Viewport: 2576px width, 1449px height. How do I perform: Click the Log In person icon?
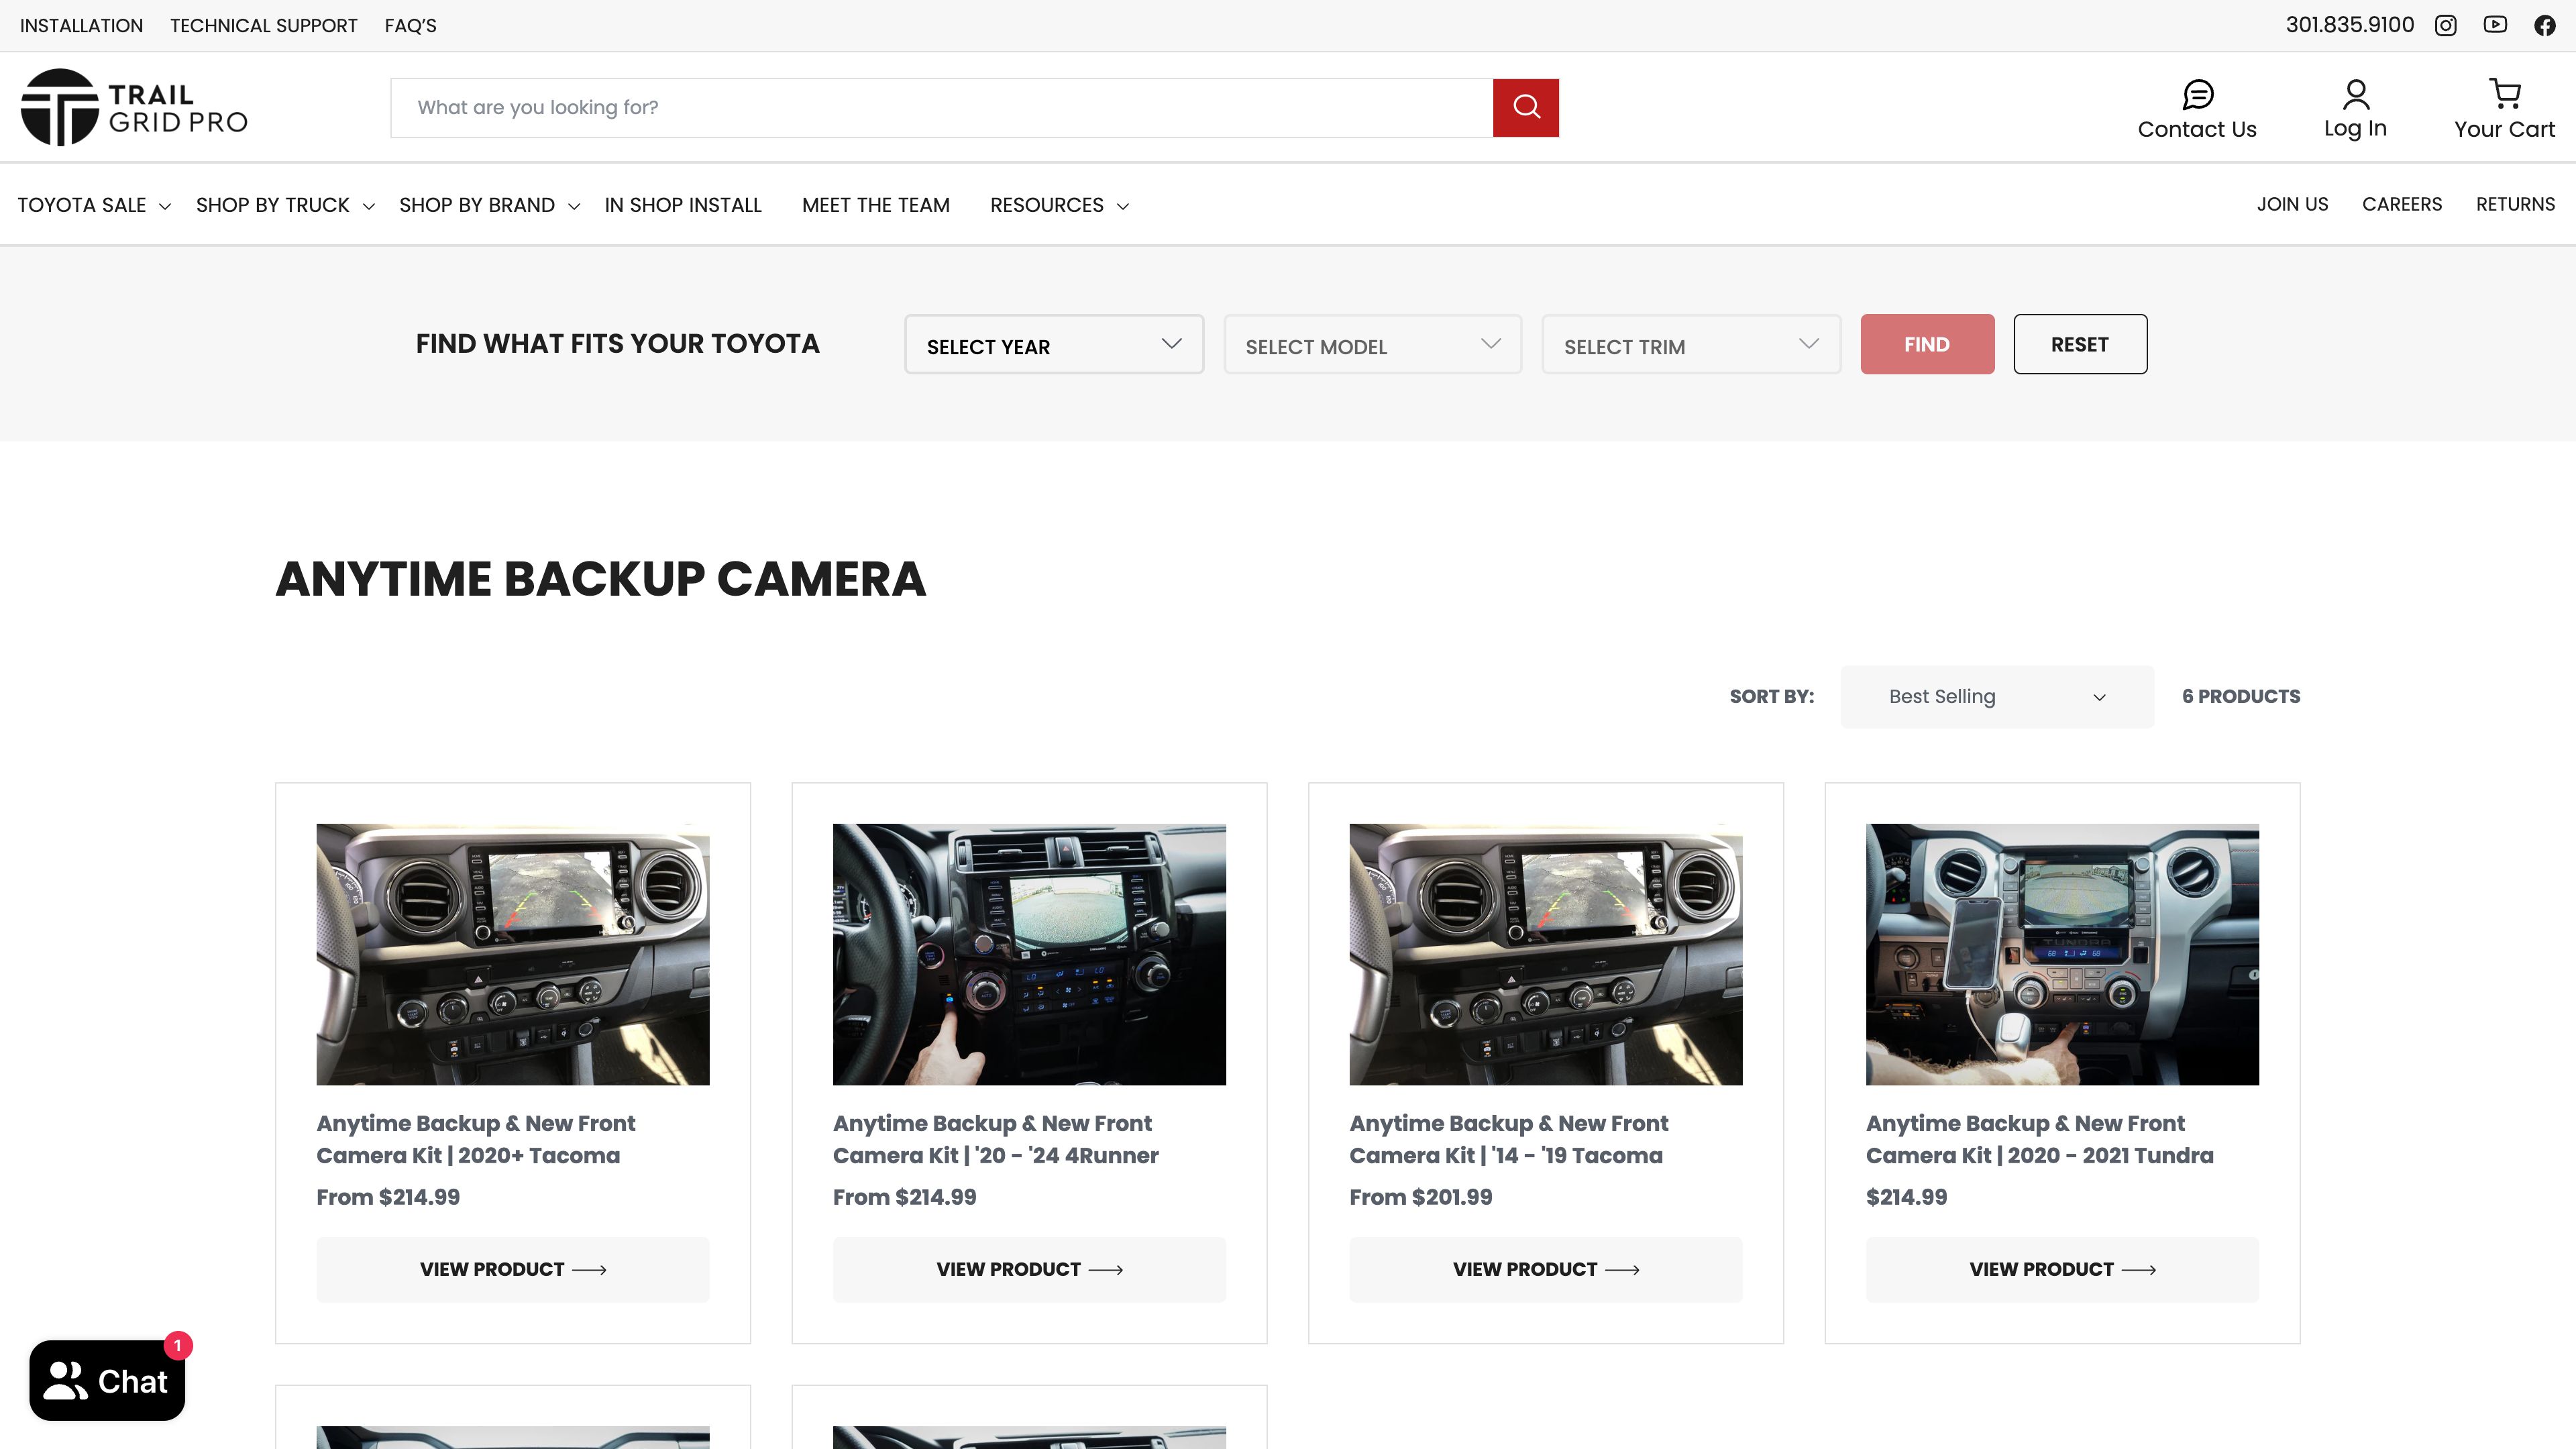click(2355, 94)
